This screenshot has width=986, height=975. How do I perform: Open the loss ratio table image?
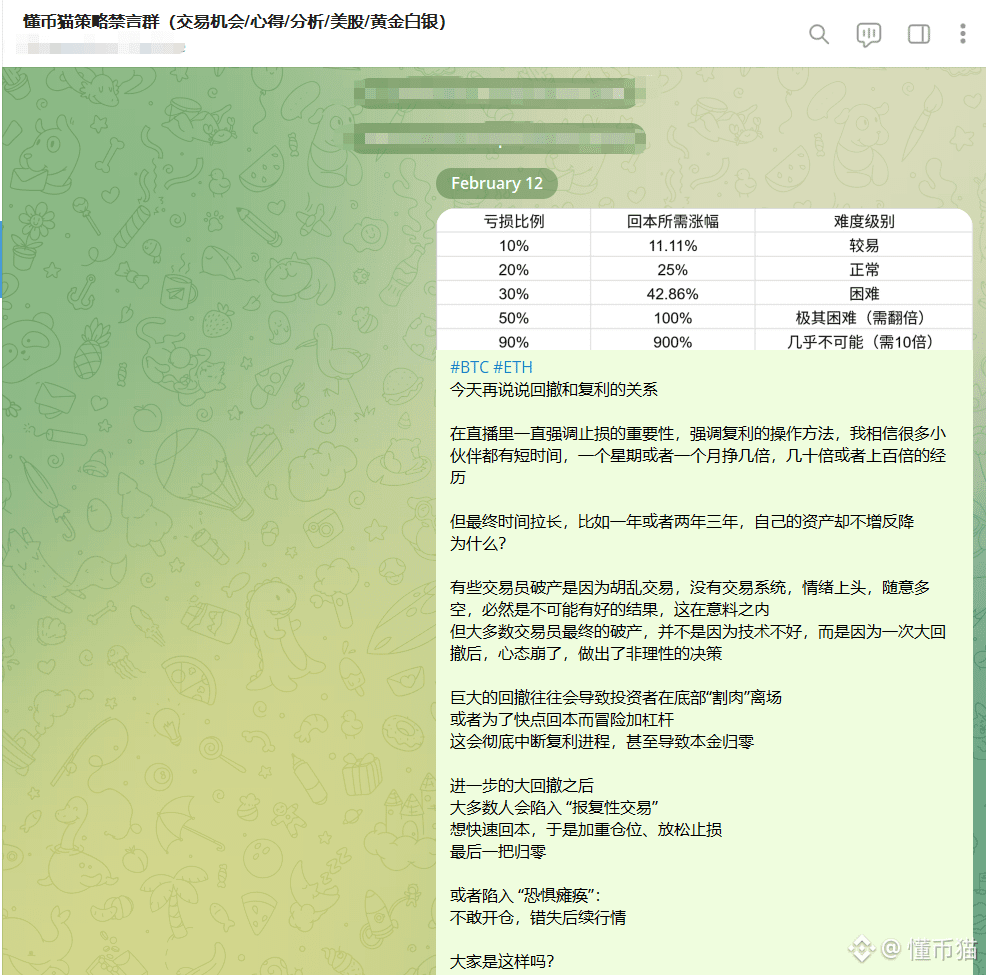click(x=704, y=280)
